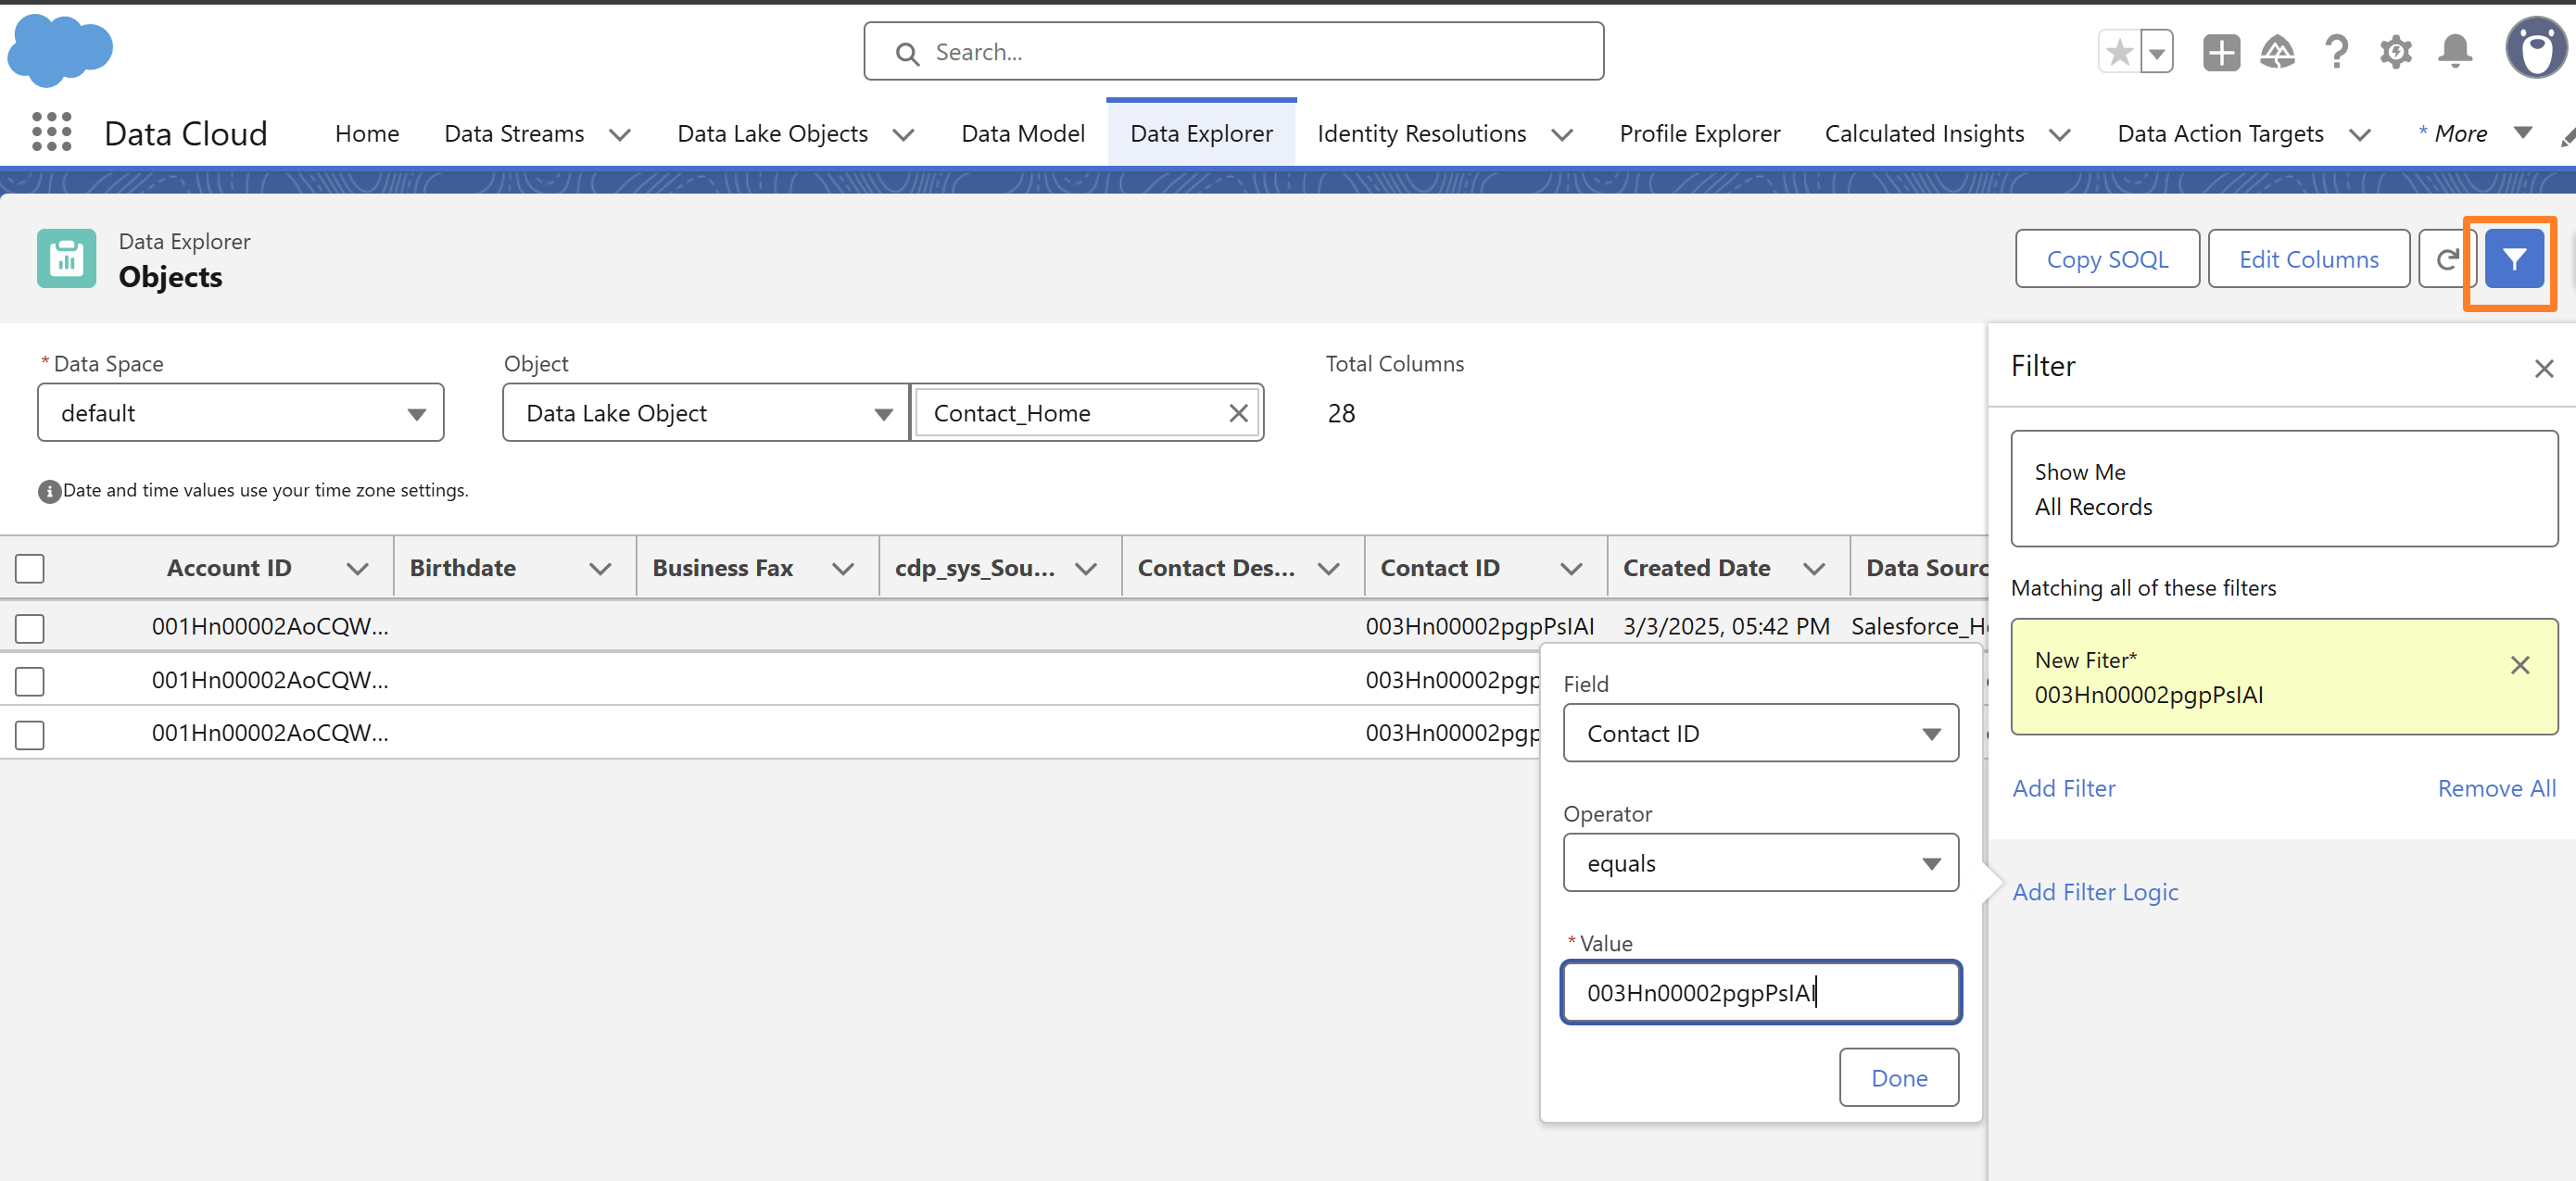Screen dimensions: 2576x1181
Task: Click the Copy SOQL button
Action: [x=2107, y=259]
